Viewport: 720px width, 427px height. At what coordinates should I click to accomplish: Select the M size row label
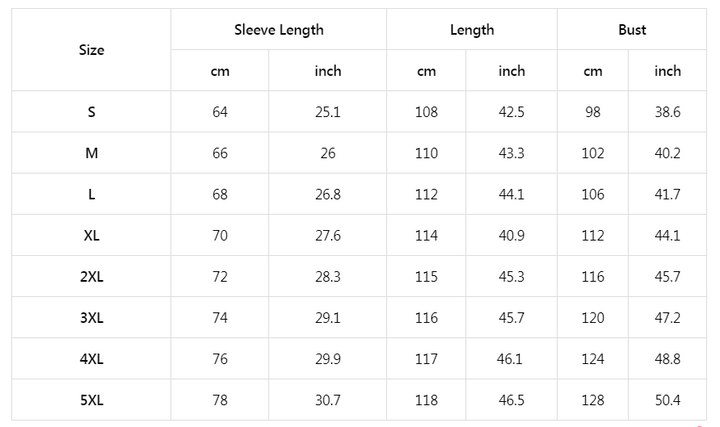[x=91, y=153]
